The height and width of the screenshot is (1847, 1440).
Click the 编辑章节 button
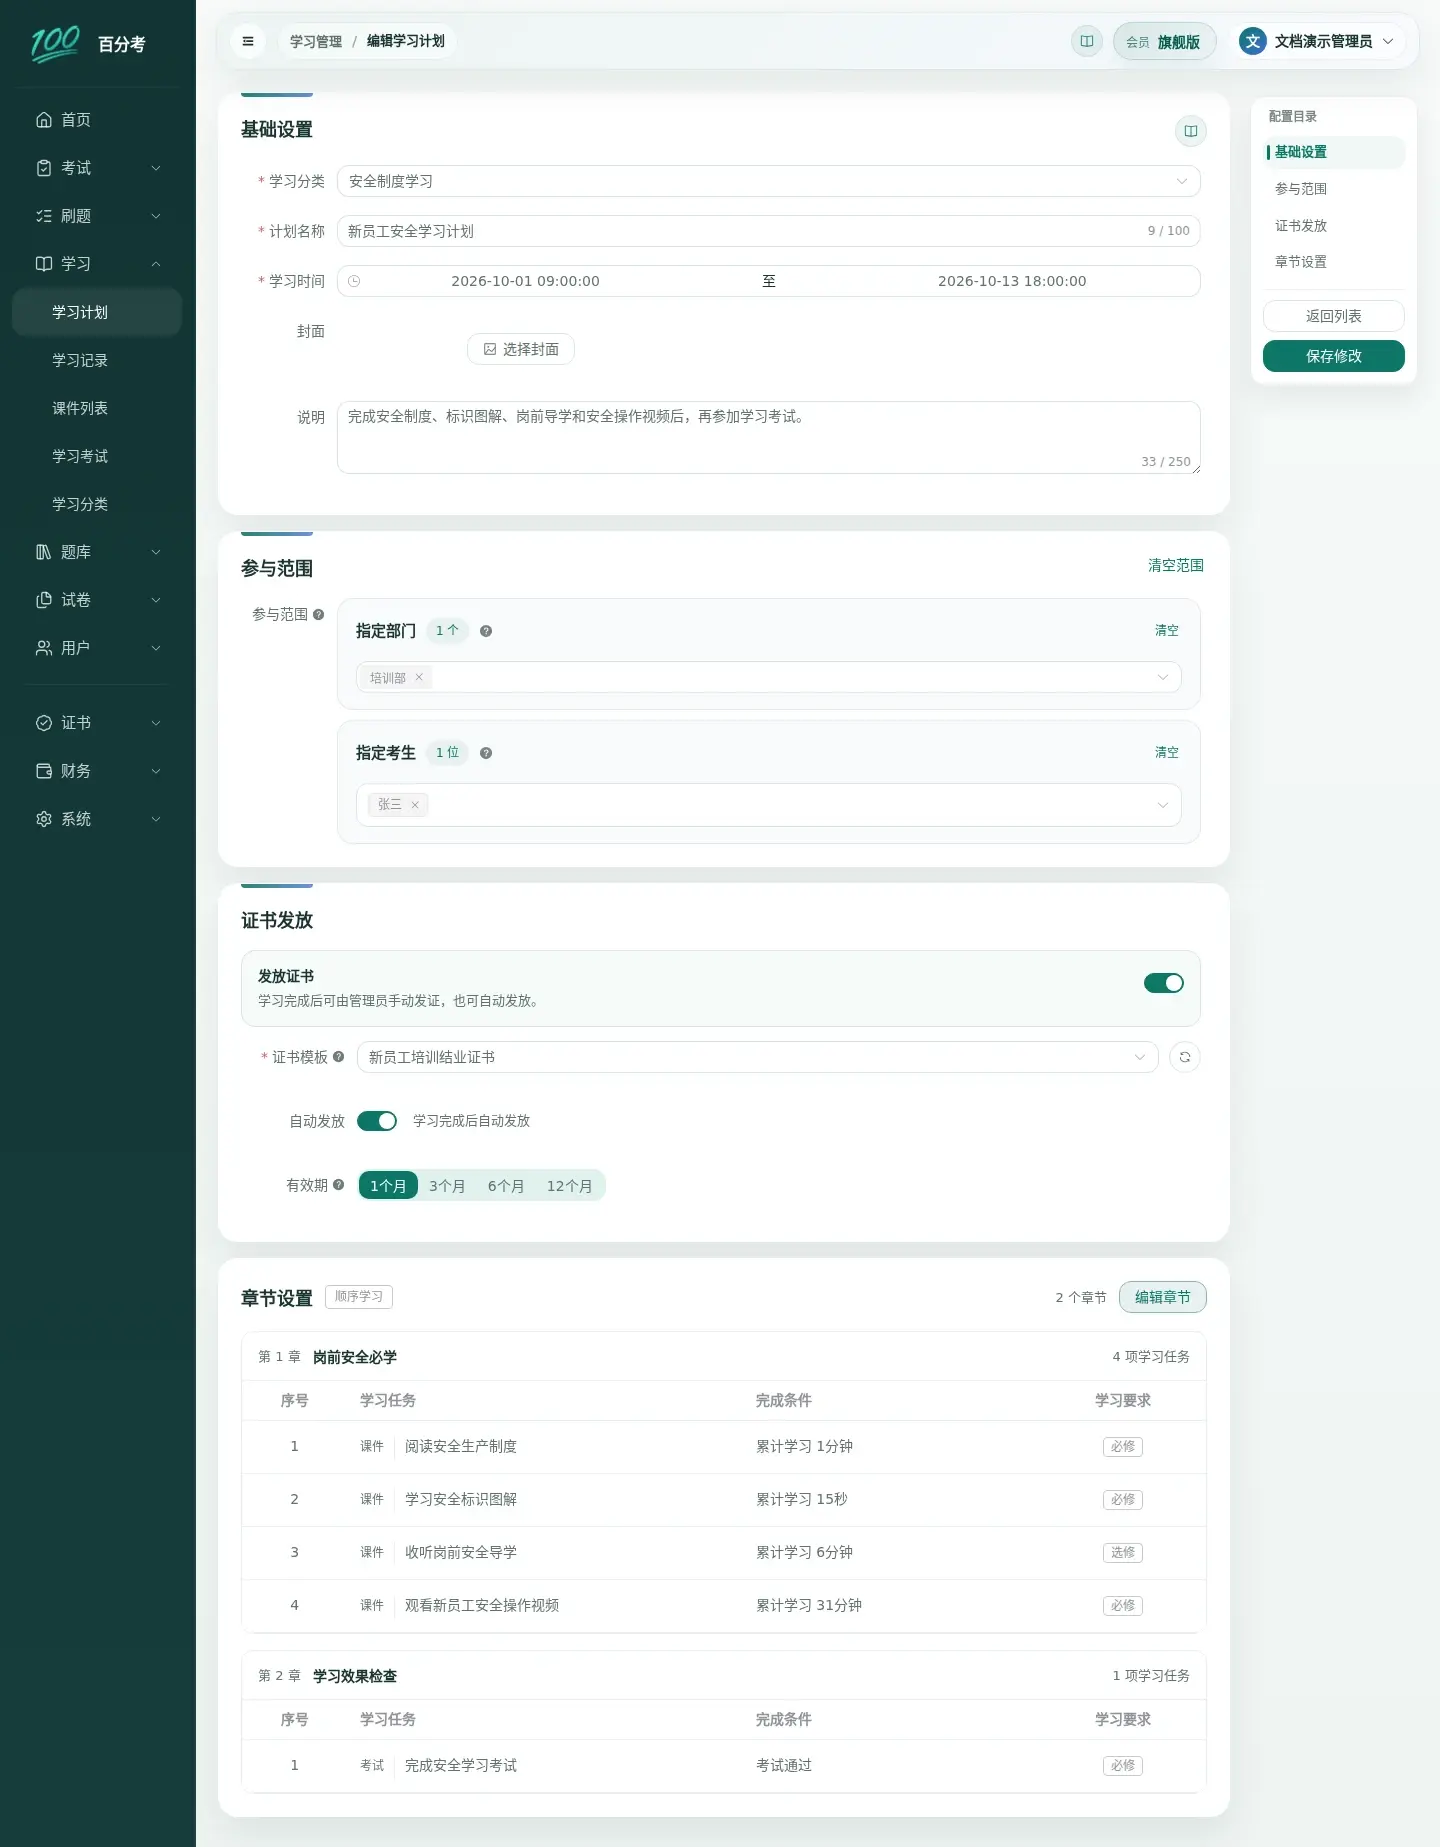(1162, 1297)
